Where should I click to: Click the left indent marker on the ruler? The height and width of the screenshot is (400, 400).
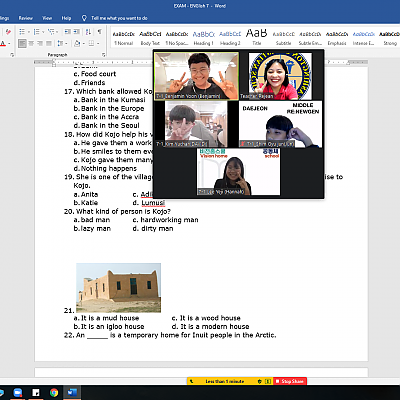coord(54,62)
